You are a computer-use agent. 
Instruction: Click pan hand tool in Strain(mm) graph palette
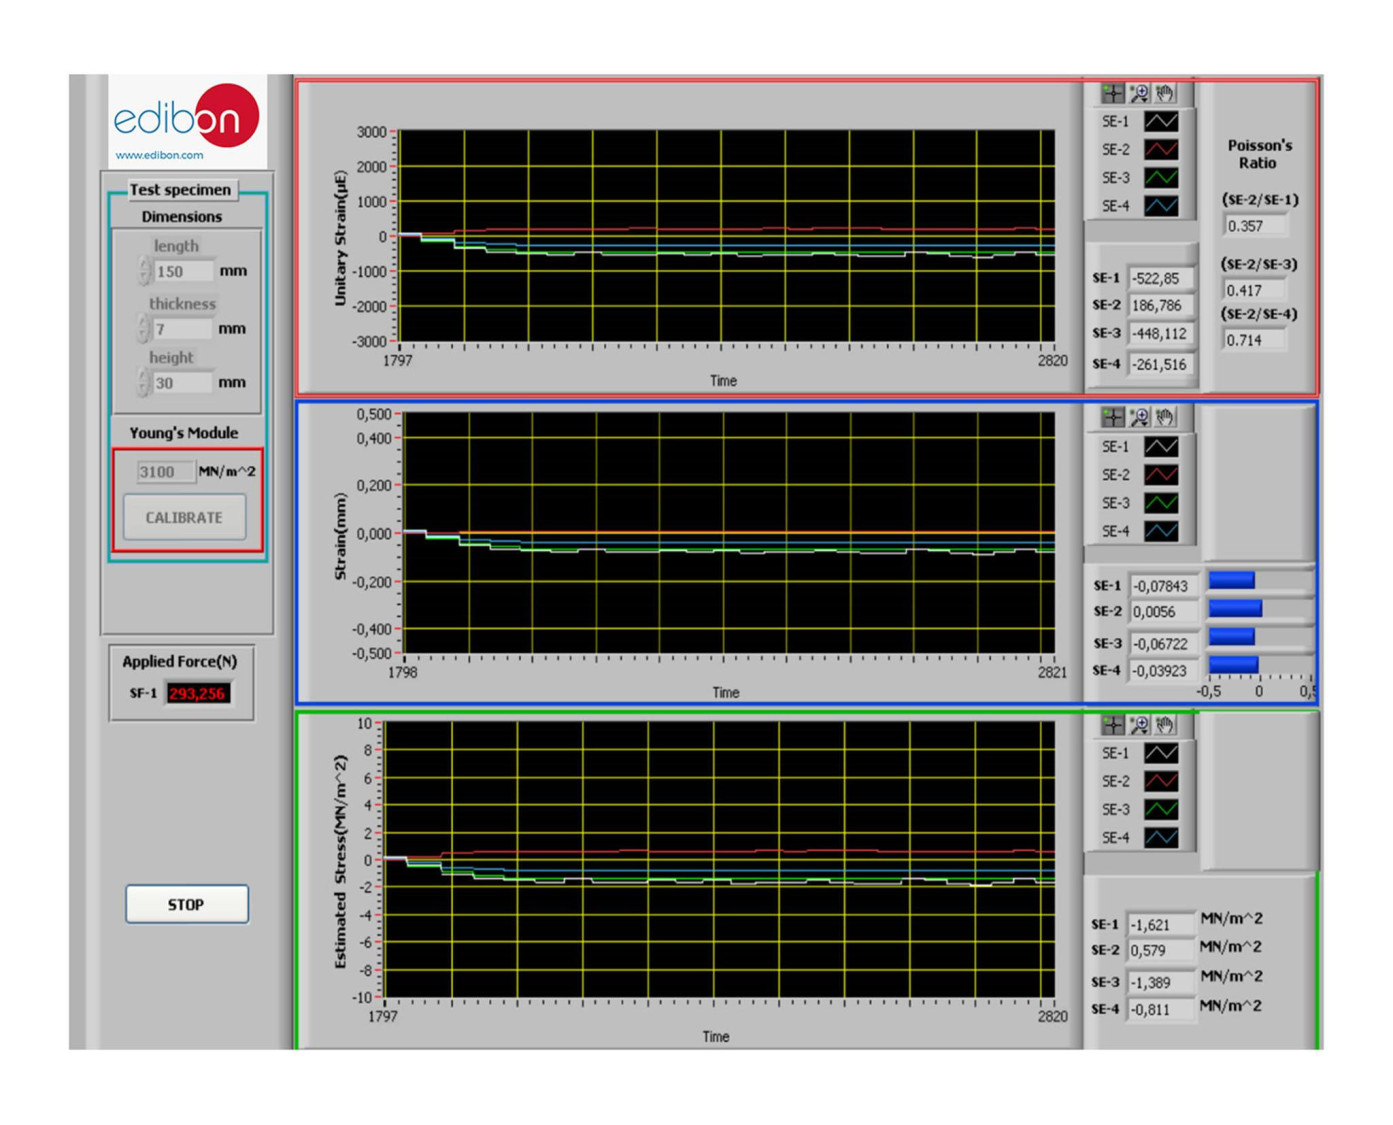click(x=1164, y=416)
